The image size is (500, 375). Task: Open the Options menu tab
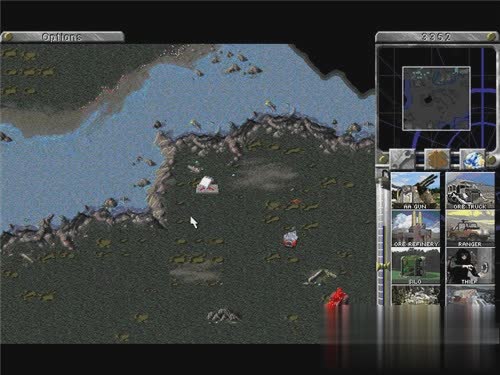click(62, 37)
